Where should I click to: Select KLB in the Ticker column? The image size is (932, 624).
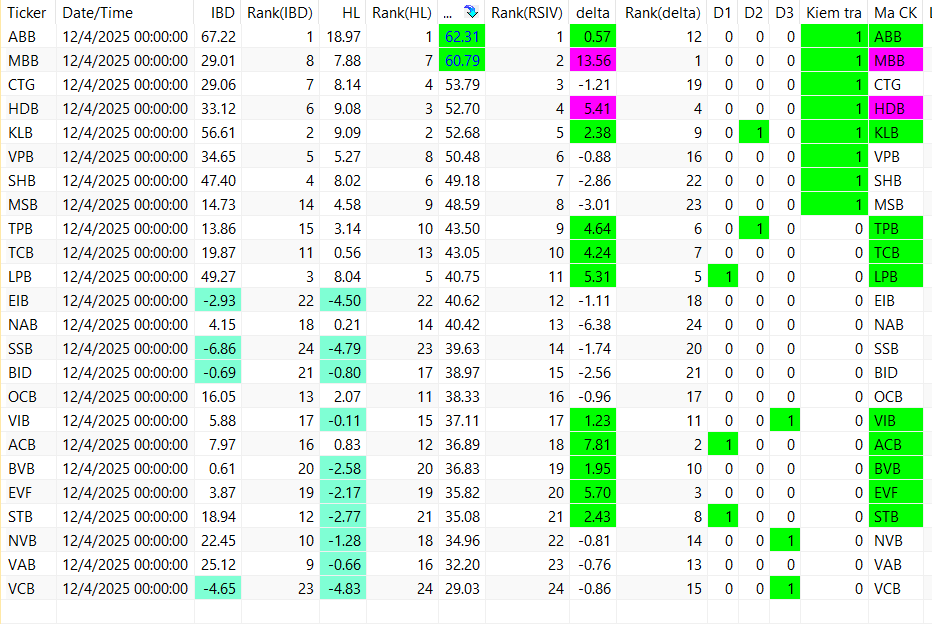[20, 133]
